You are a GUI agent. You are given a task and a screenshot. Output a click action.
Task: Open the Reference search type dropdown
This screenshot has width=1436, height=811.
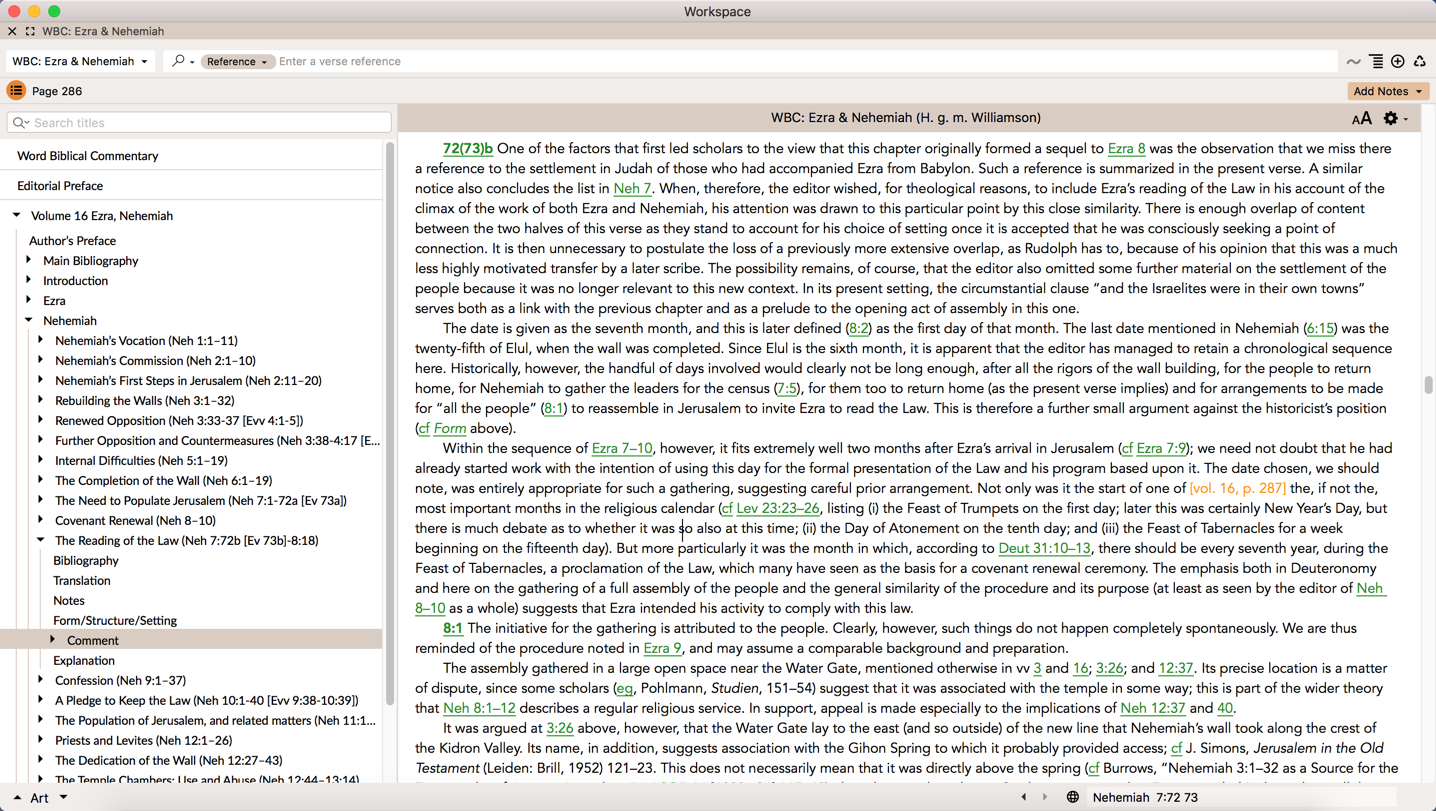click(x=236, y=62)
